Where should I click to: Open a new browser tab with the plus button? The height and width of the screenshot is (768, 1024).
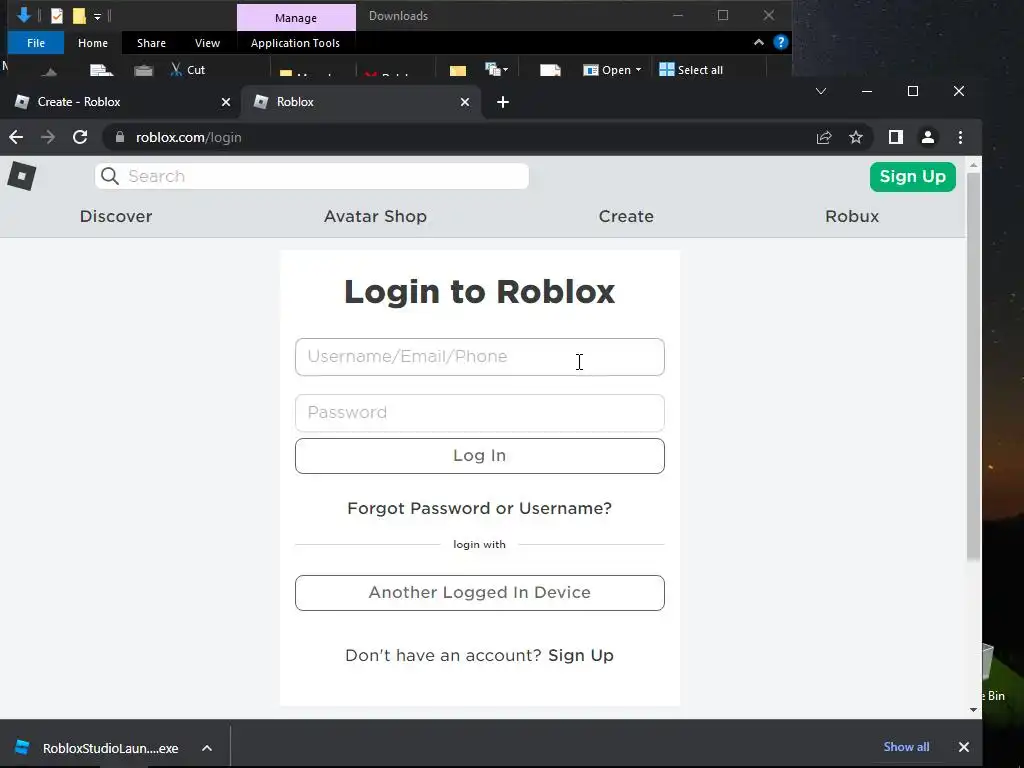(503, 102)
